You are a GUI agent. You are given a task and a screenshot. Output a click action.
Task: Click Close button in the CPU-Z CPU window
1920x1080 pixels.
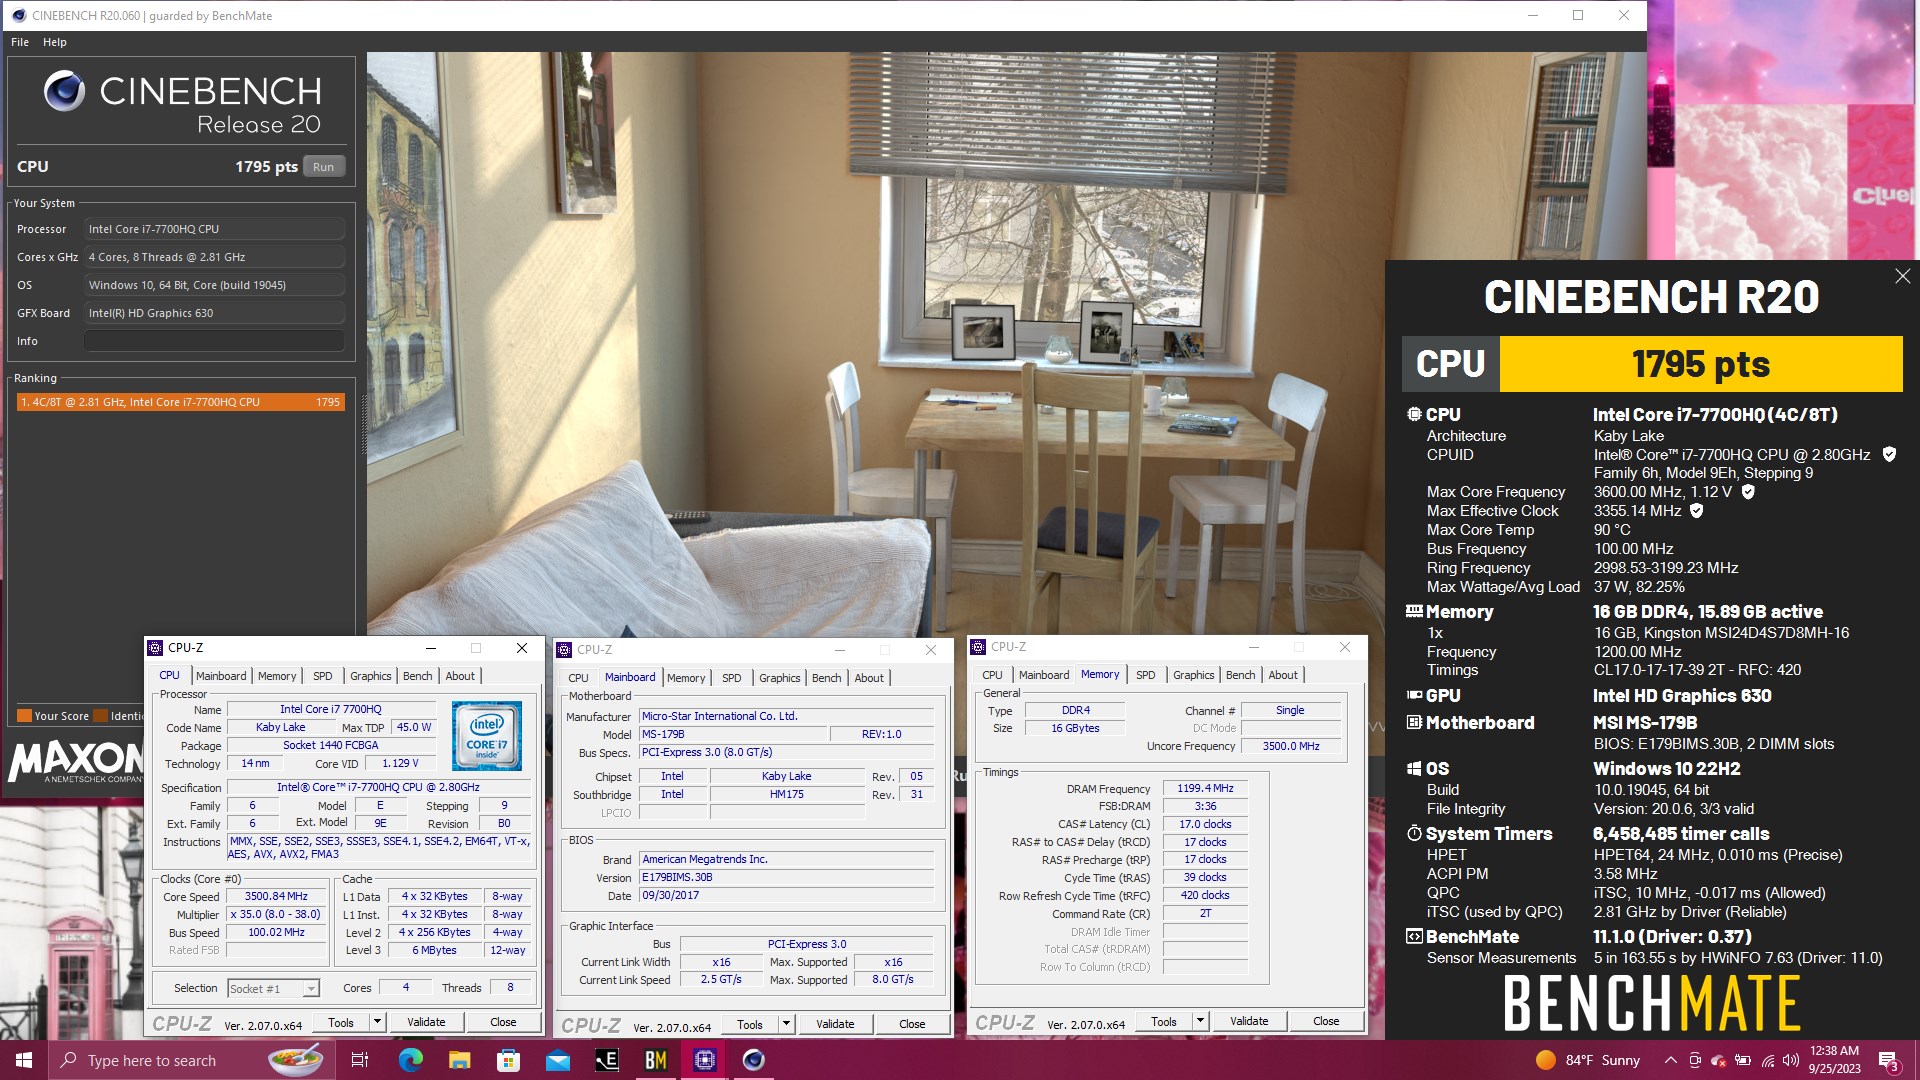pos(503,1023)
